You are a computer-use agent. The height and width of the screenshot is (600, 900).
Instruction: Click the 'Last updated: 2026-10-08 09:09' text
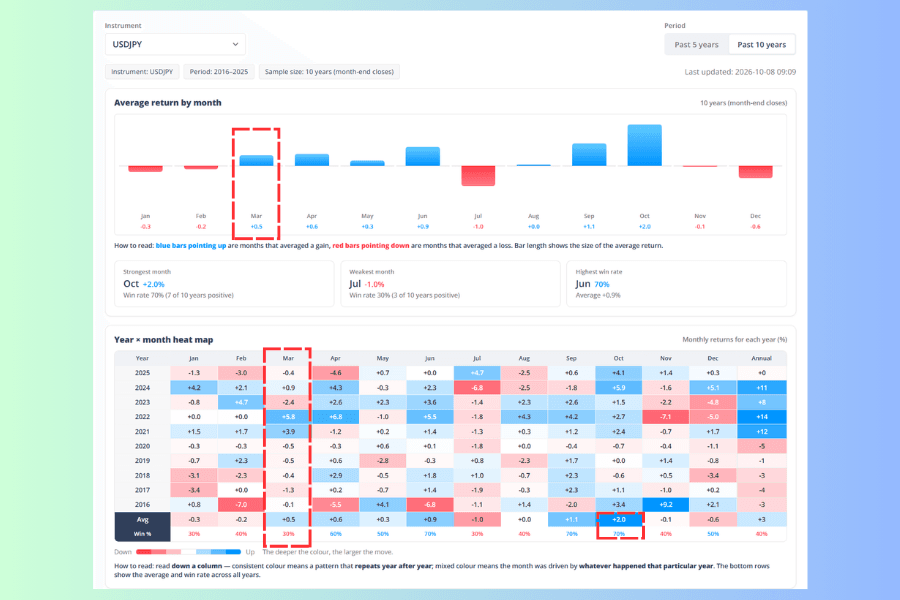tap(740, 72)
